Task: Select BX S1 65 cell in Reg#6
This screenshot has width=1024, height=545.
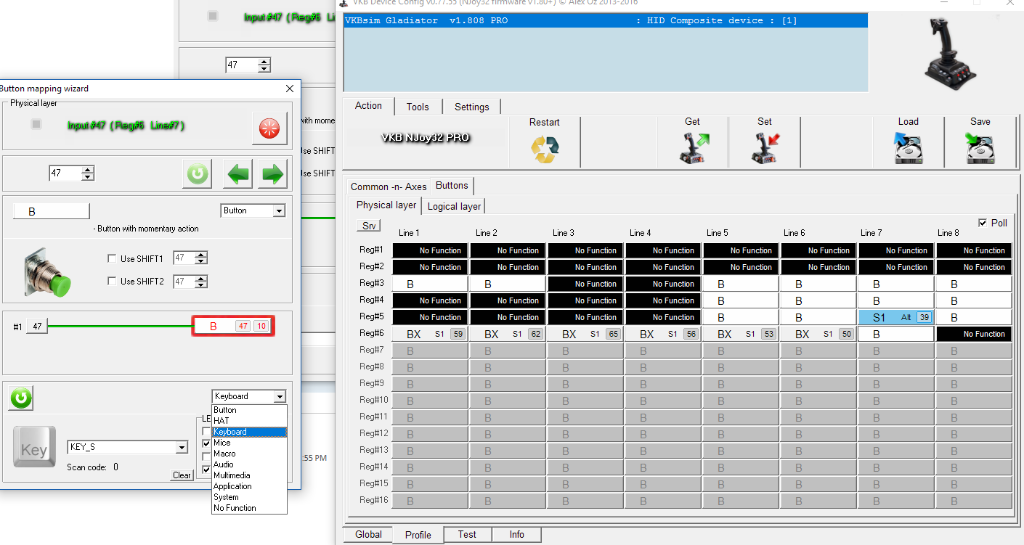Action: [586, 334]
